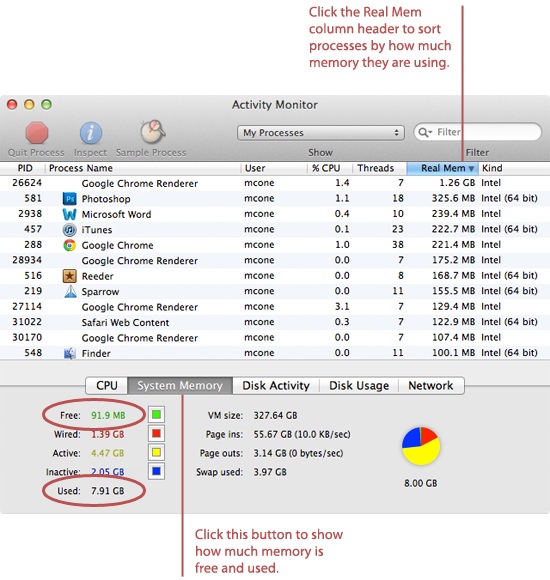The image size is (550, 580).
Task: Open the My Processes dropdown
Action: 321,133
